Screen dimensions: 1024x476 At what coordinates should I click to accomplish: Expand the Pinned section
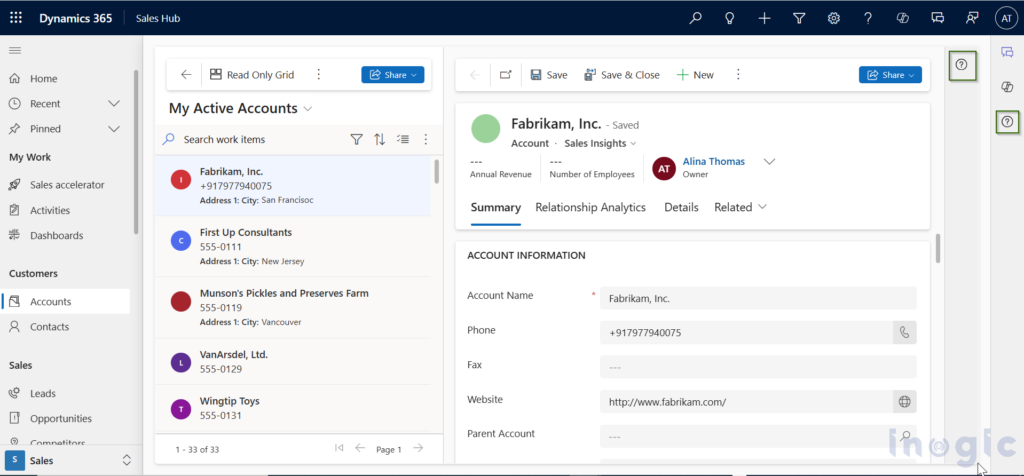coord(114,129)
